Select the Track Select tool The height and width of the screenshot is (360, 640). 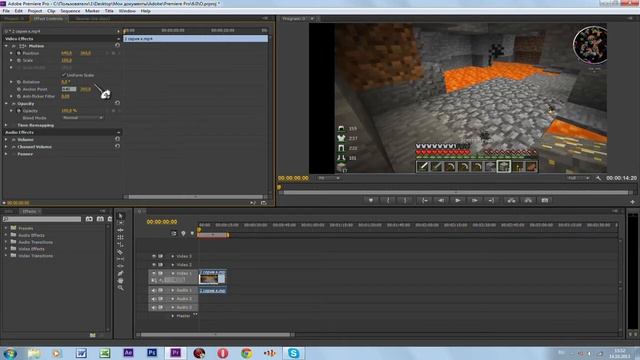120,223
